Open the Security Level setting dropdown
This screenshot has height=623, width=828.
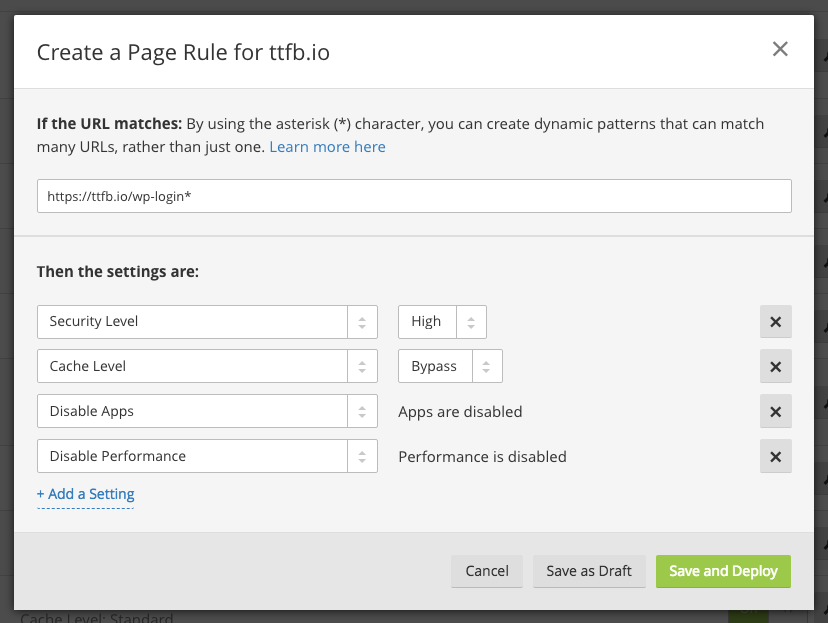click(192, 322)
